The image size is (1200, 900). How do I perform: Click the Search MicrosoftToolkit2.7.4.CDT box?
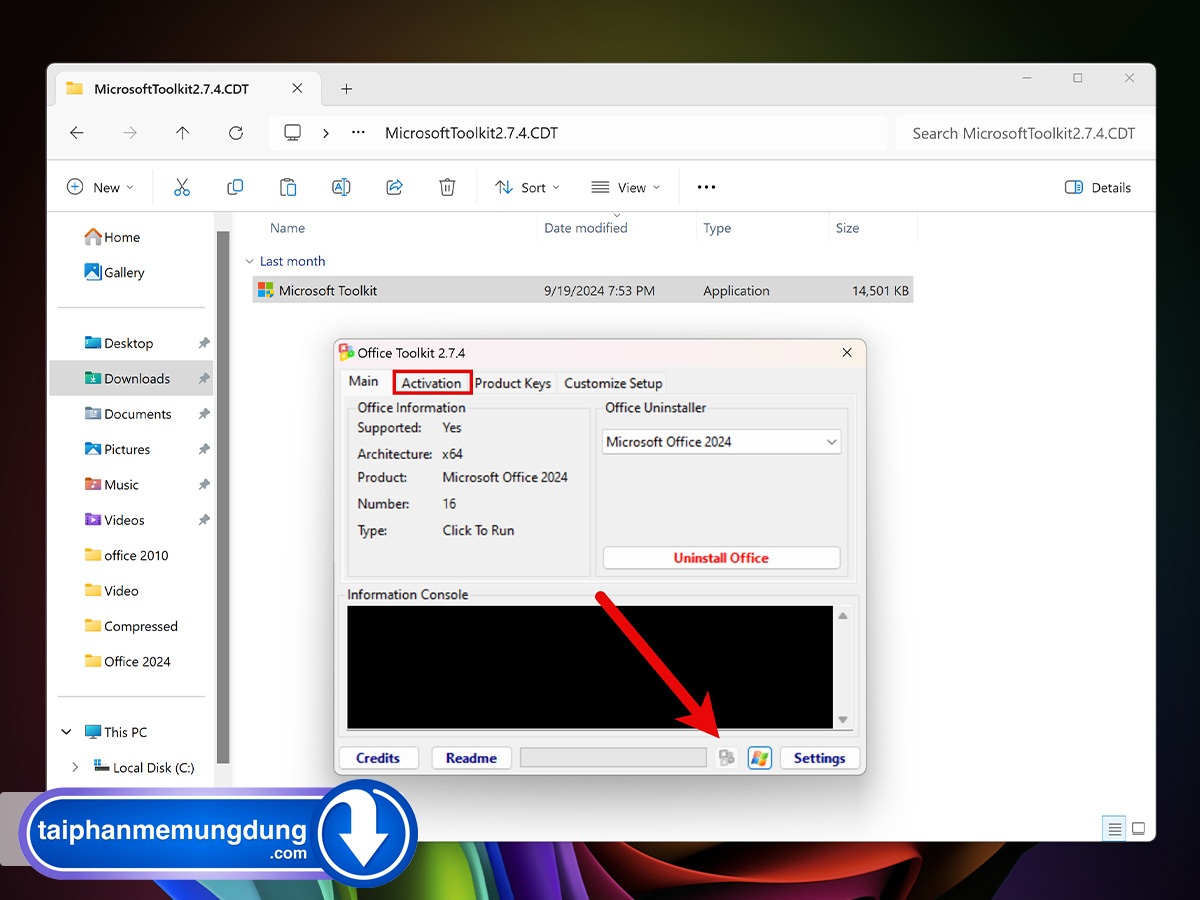click(x=1024, y=133)
